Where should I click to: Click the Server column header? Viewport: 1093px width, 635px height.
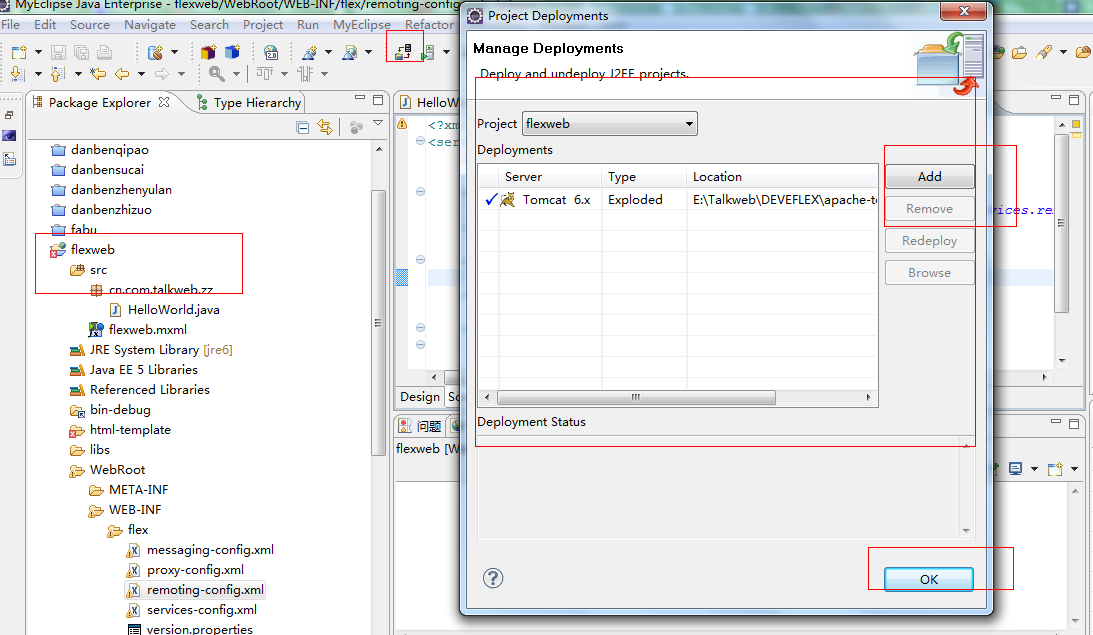pos(550,177)
